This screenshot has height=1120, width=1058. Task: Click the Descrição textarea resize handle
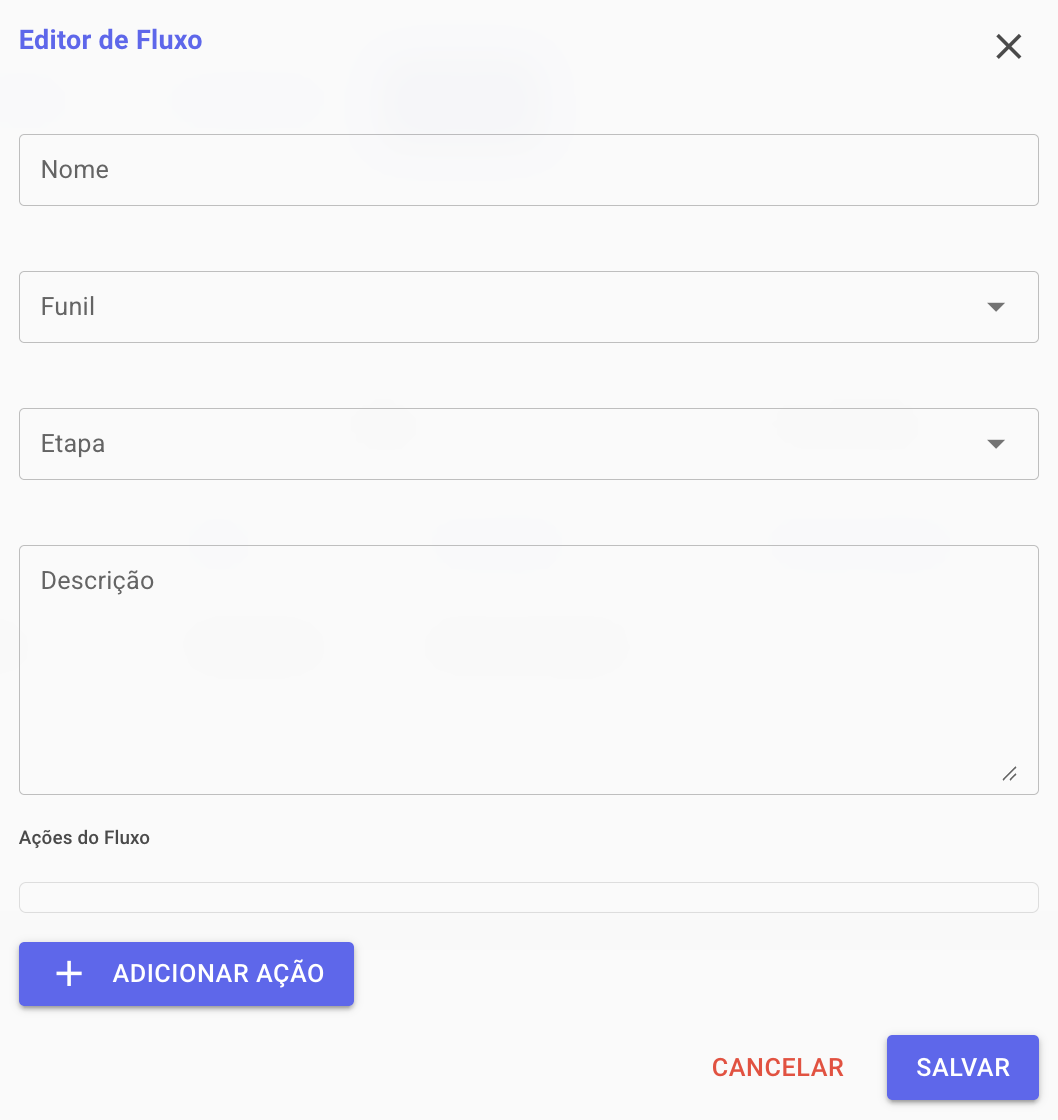(1009, 774)
